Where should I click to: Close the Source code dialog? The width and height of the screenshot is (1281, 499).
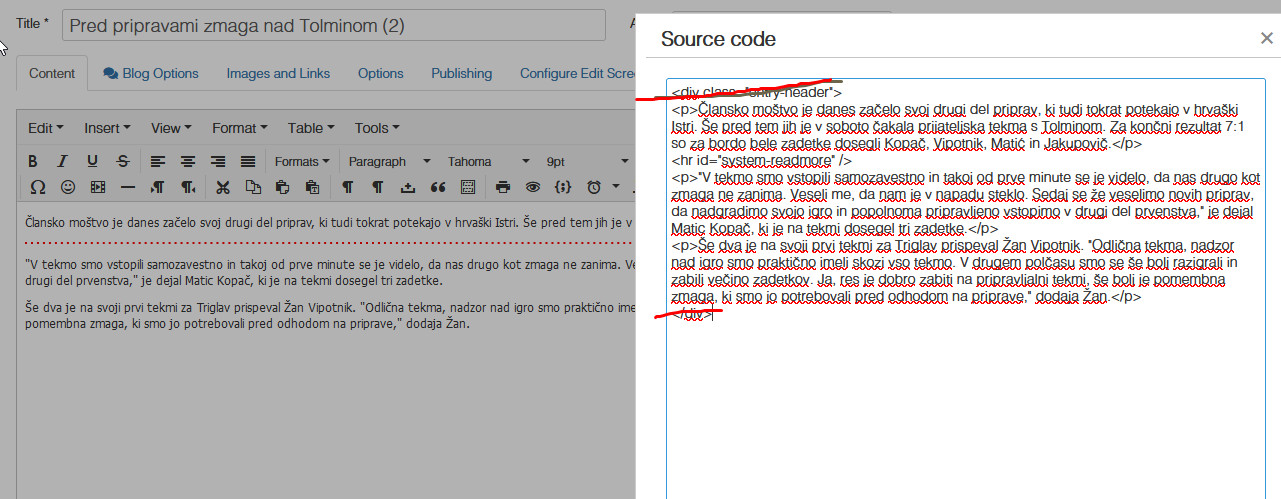point(1266,39)
